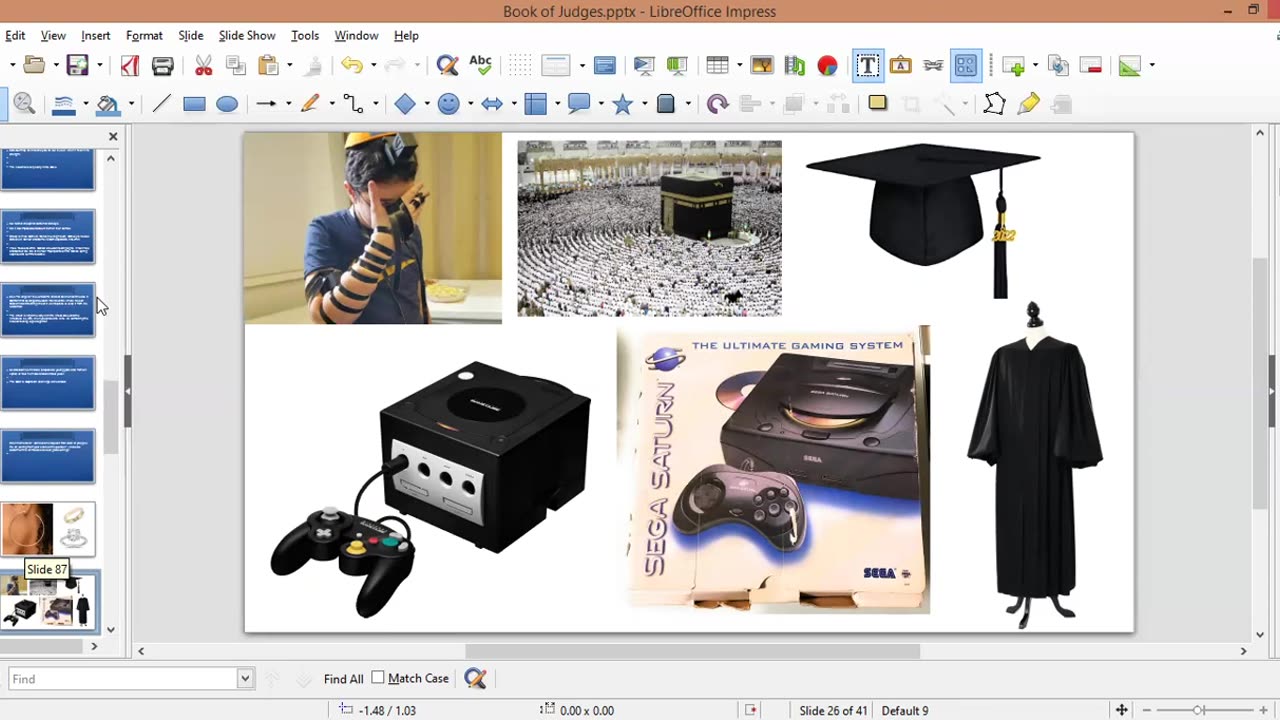Image resolution: width=1280 pixels, height=720 pixels.
Task: Open the Tools menu
Action: click(x=305, y=35)
